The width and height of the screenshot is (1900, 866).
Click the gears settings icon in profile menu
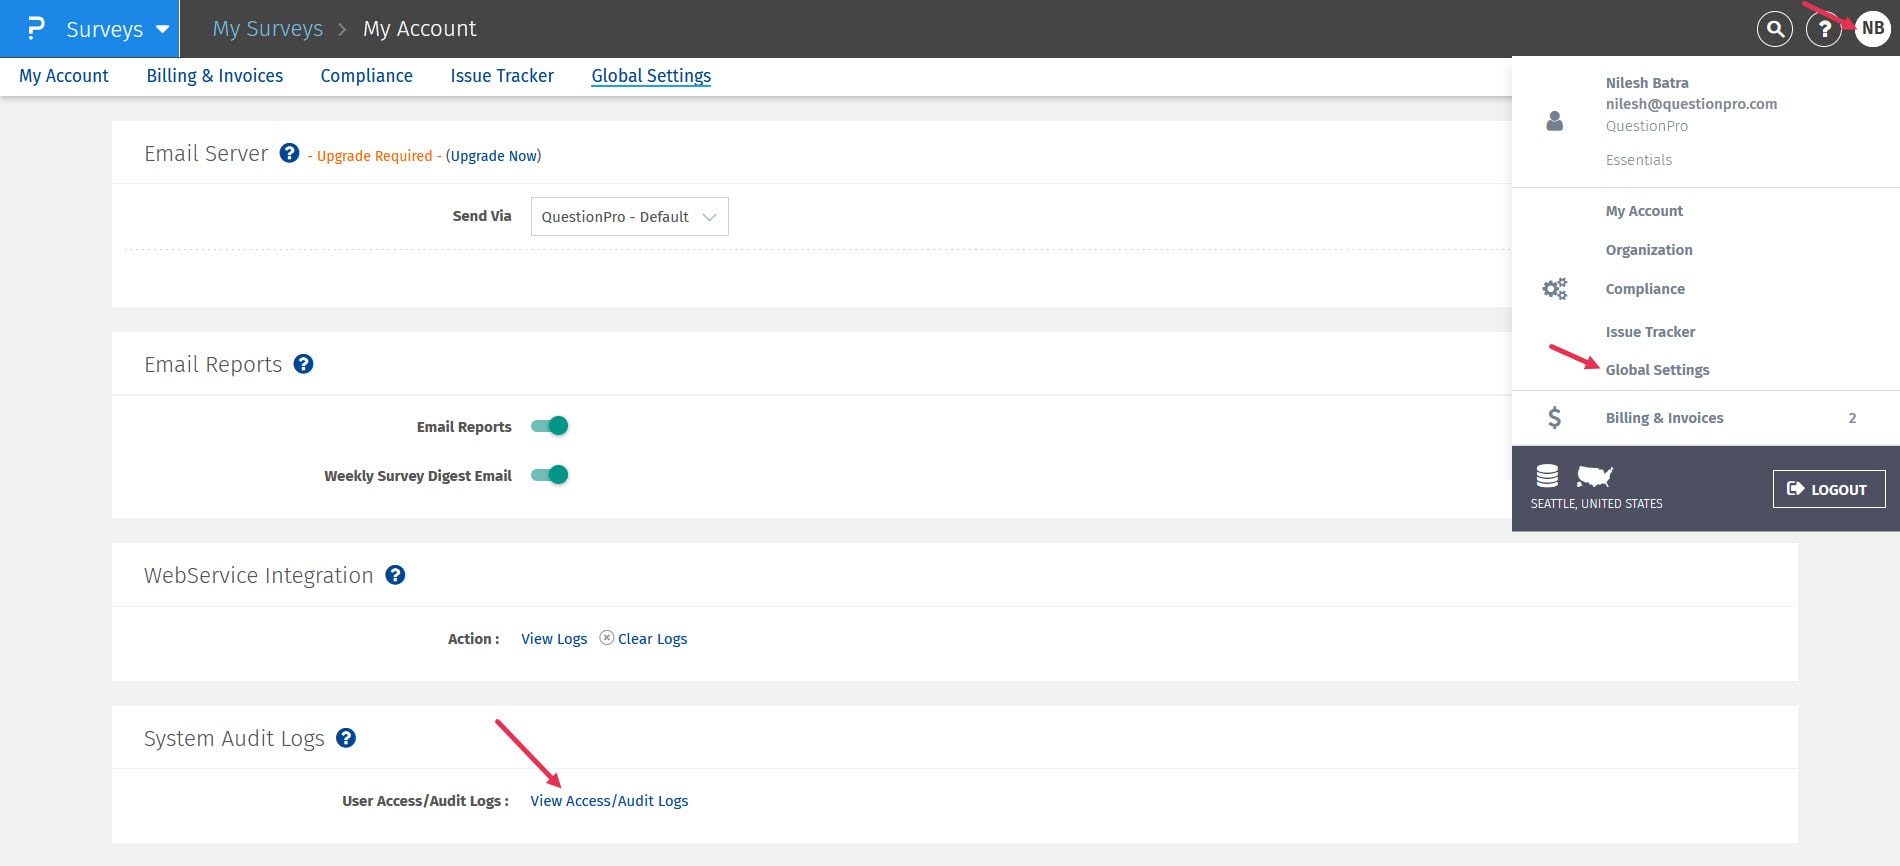pos(1554,289)
